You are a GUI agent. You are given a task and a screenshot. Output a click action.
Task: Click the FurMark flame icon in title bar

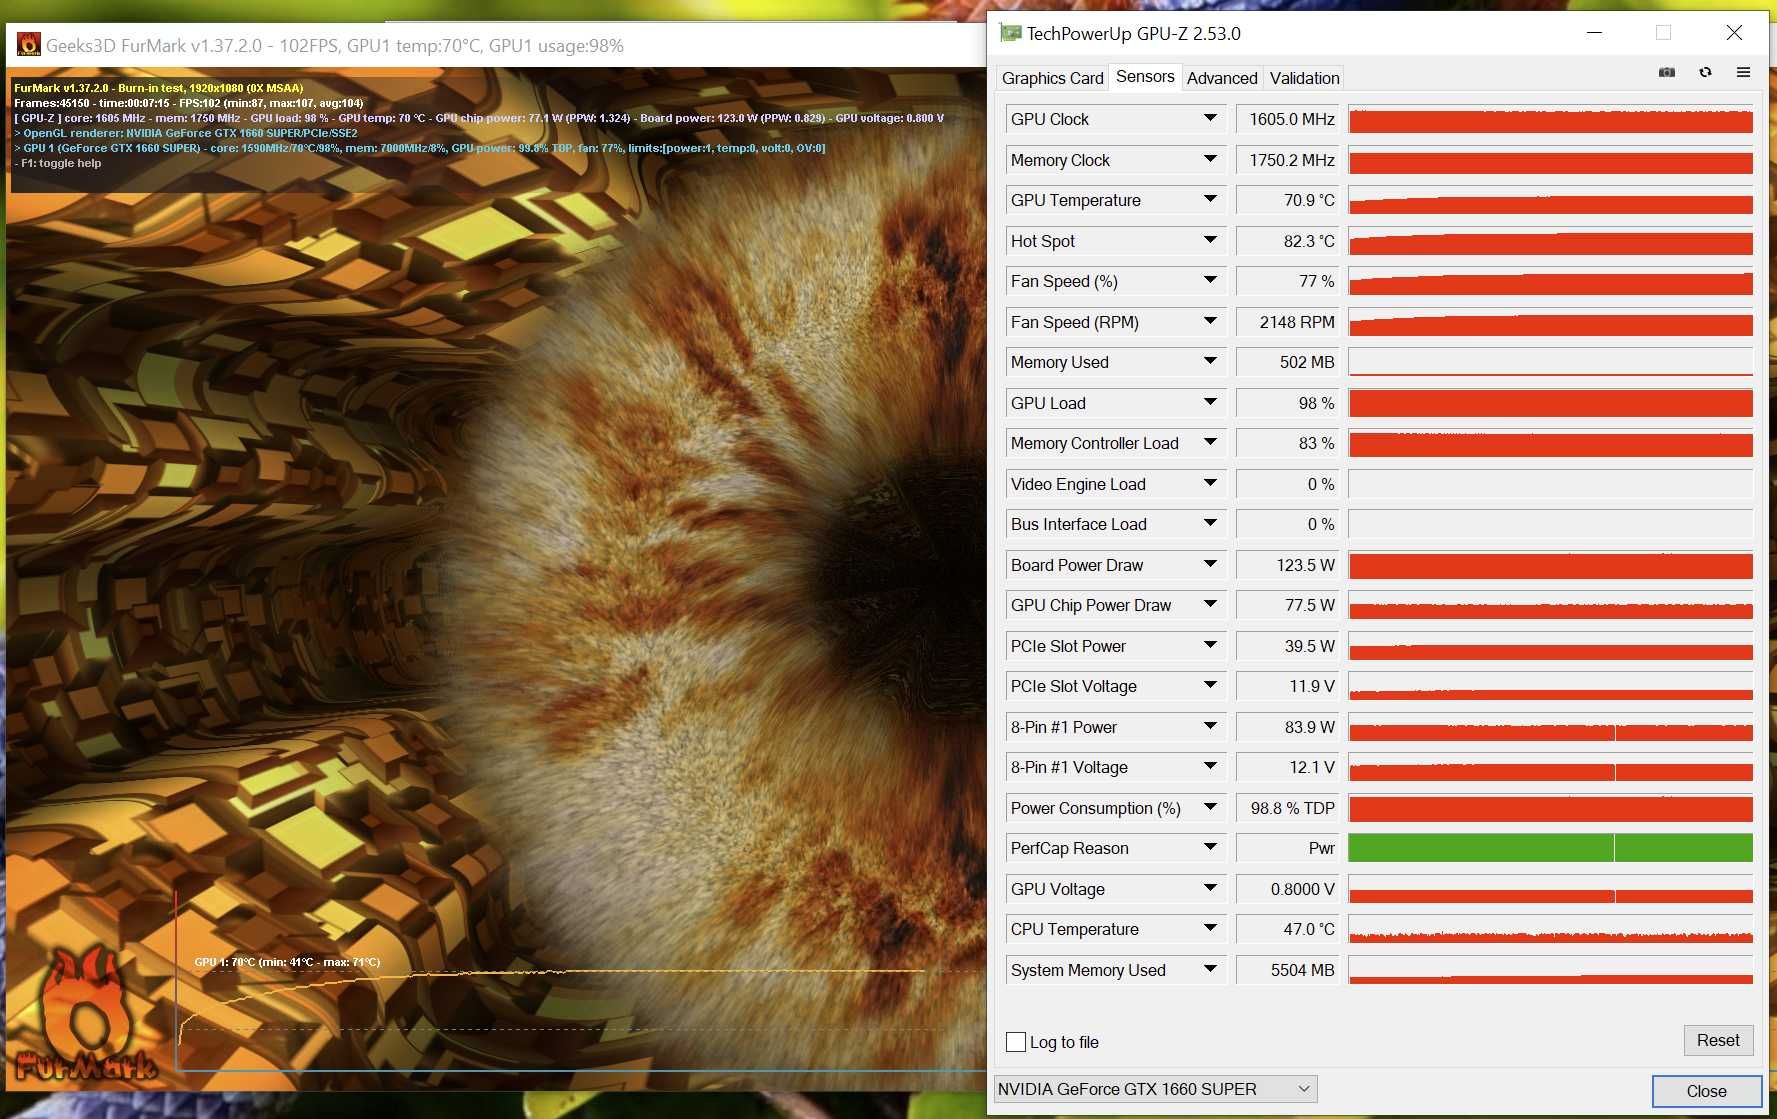pos(28,45)
